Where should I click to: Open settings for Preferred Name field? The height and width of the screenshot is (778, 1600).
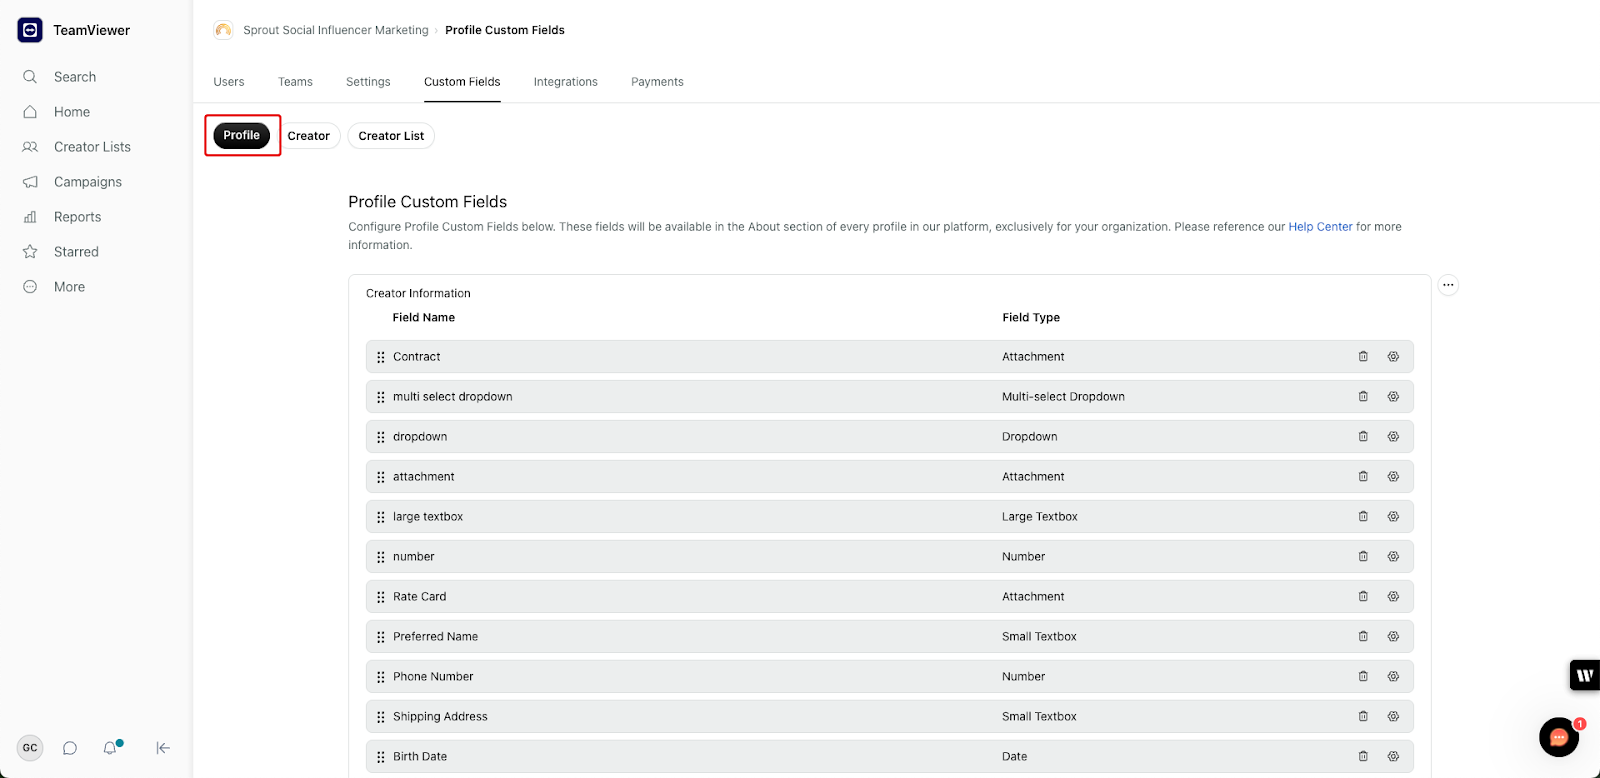tap(1393, 637)
